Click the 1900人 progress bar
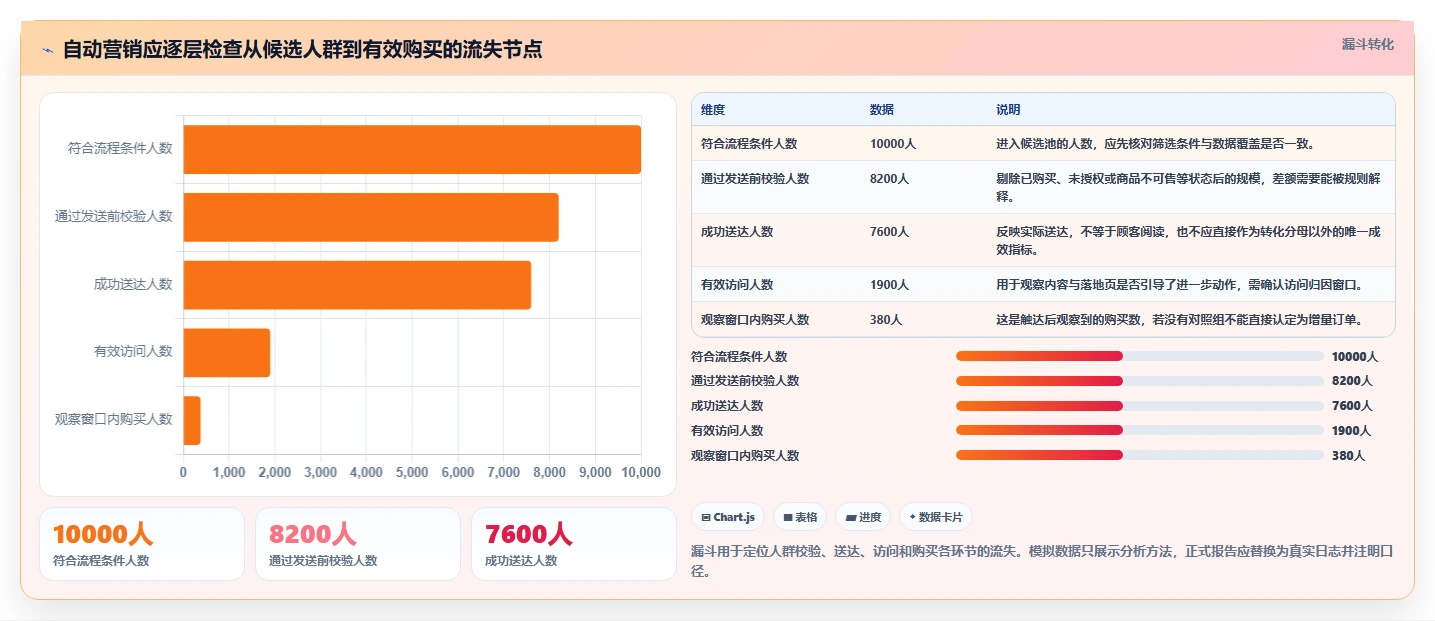This screenshot has width=1435, height=621. (x=1140, y=431)
